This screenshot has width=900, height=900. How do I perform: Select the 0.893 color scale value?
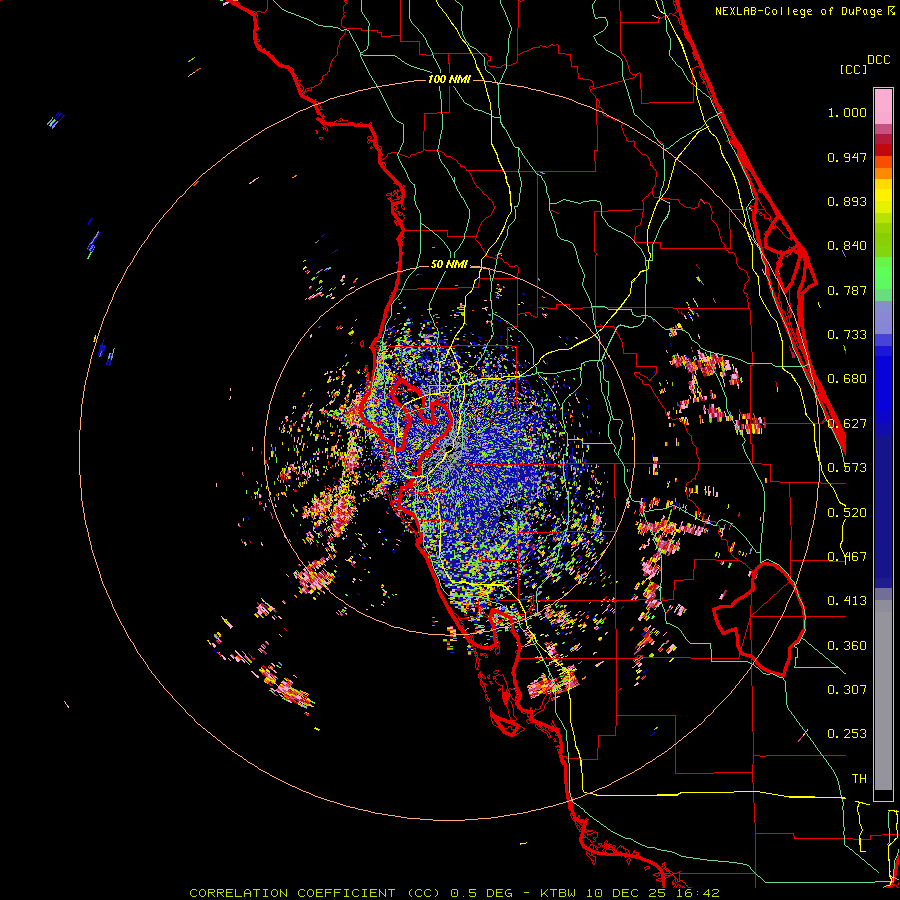coord(847,201)
